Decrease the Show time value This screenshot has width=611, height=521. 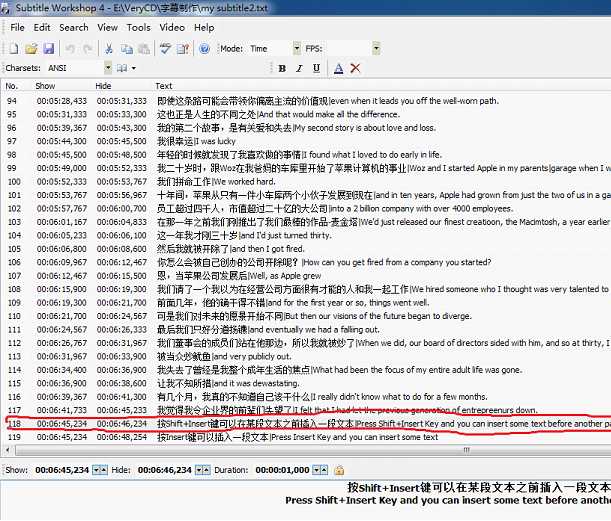(x=96, y=470)
